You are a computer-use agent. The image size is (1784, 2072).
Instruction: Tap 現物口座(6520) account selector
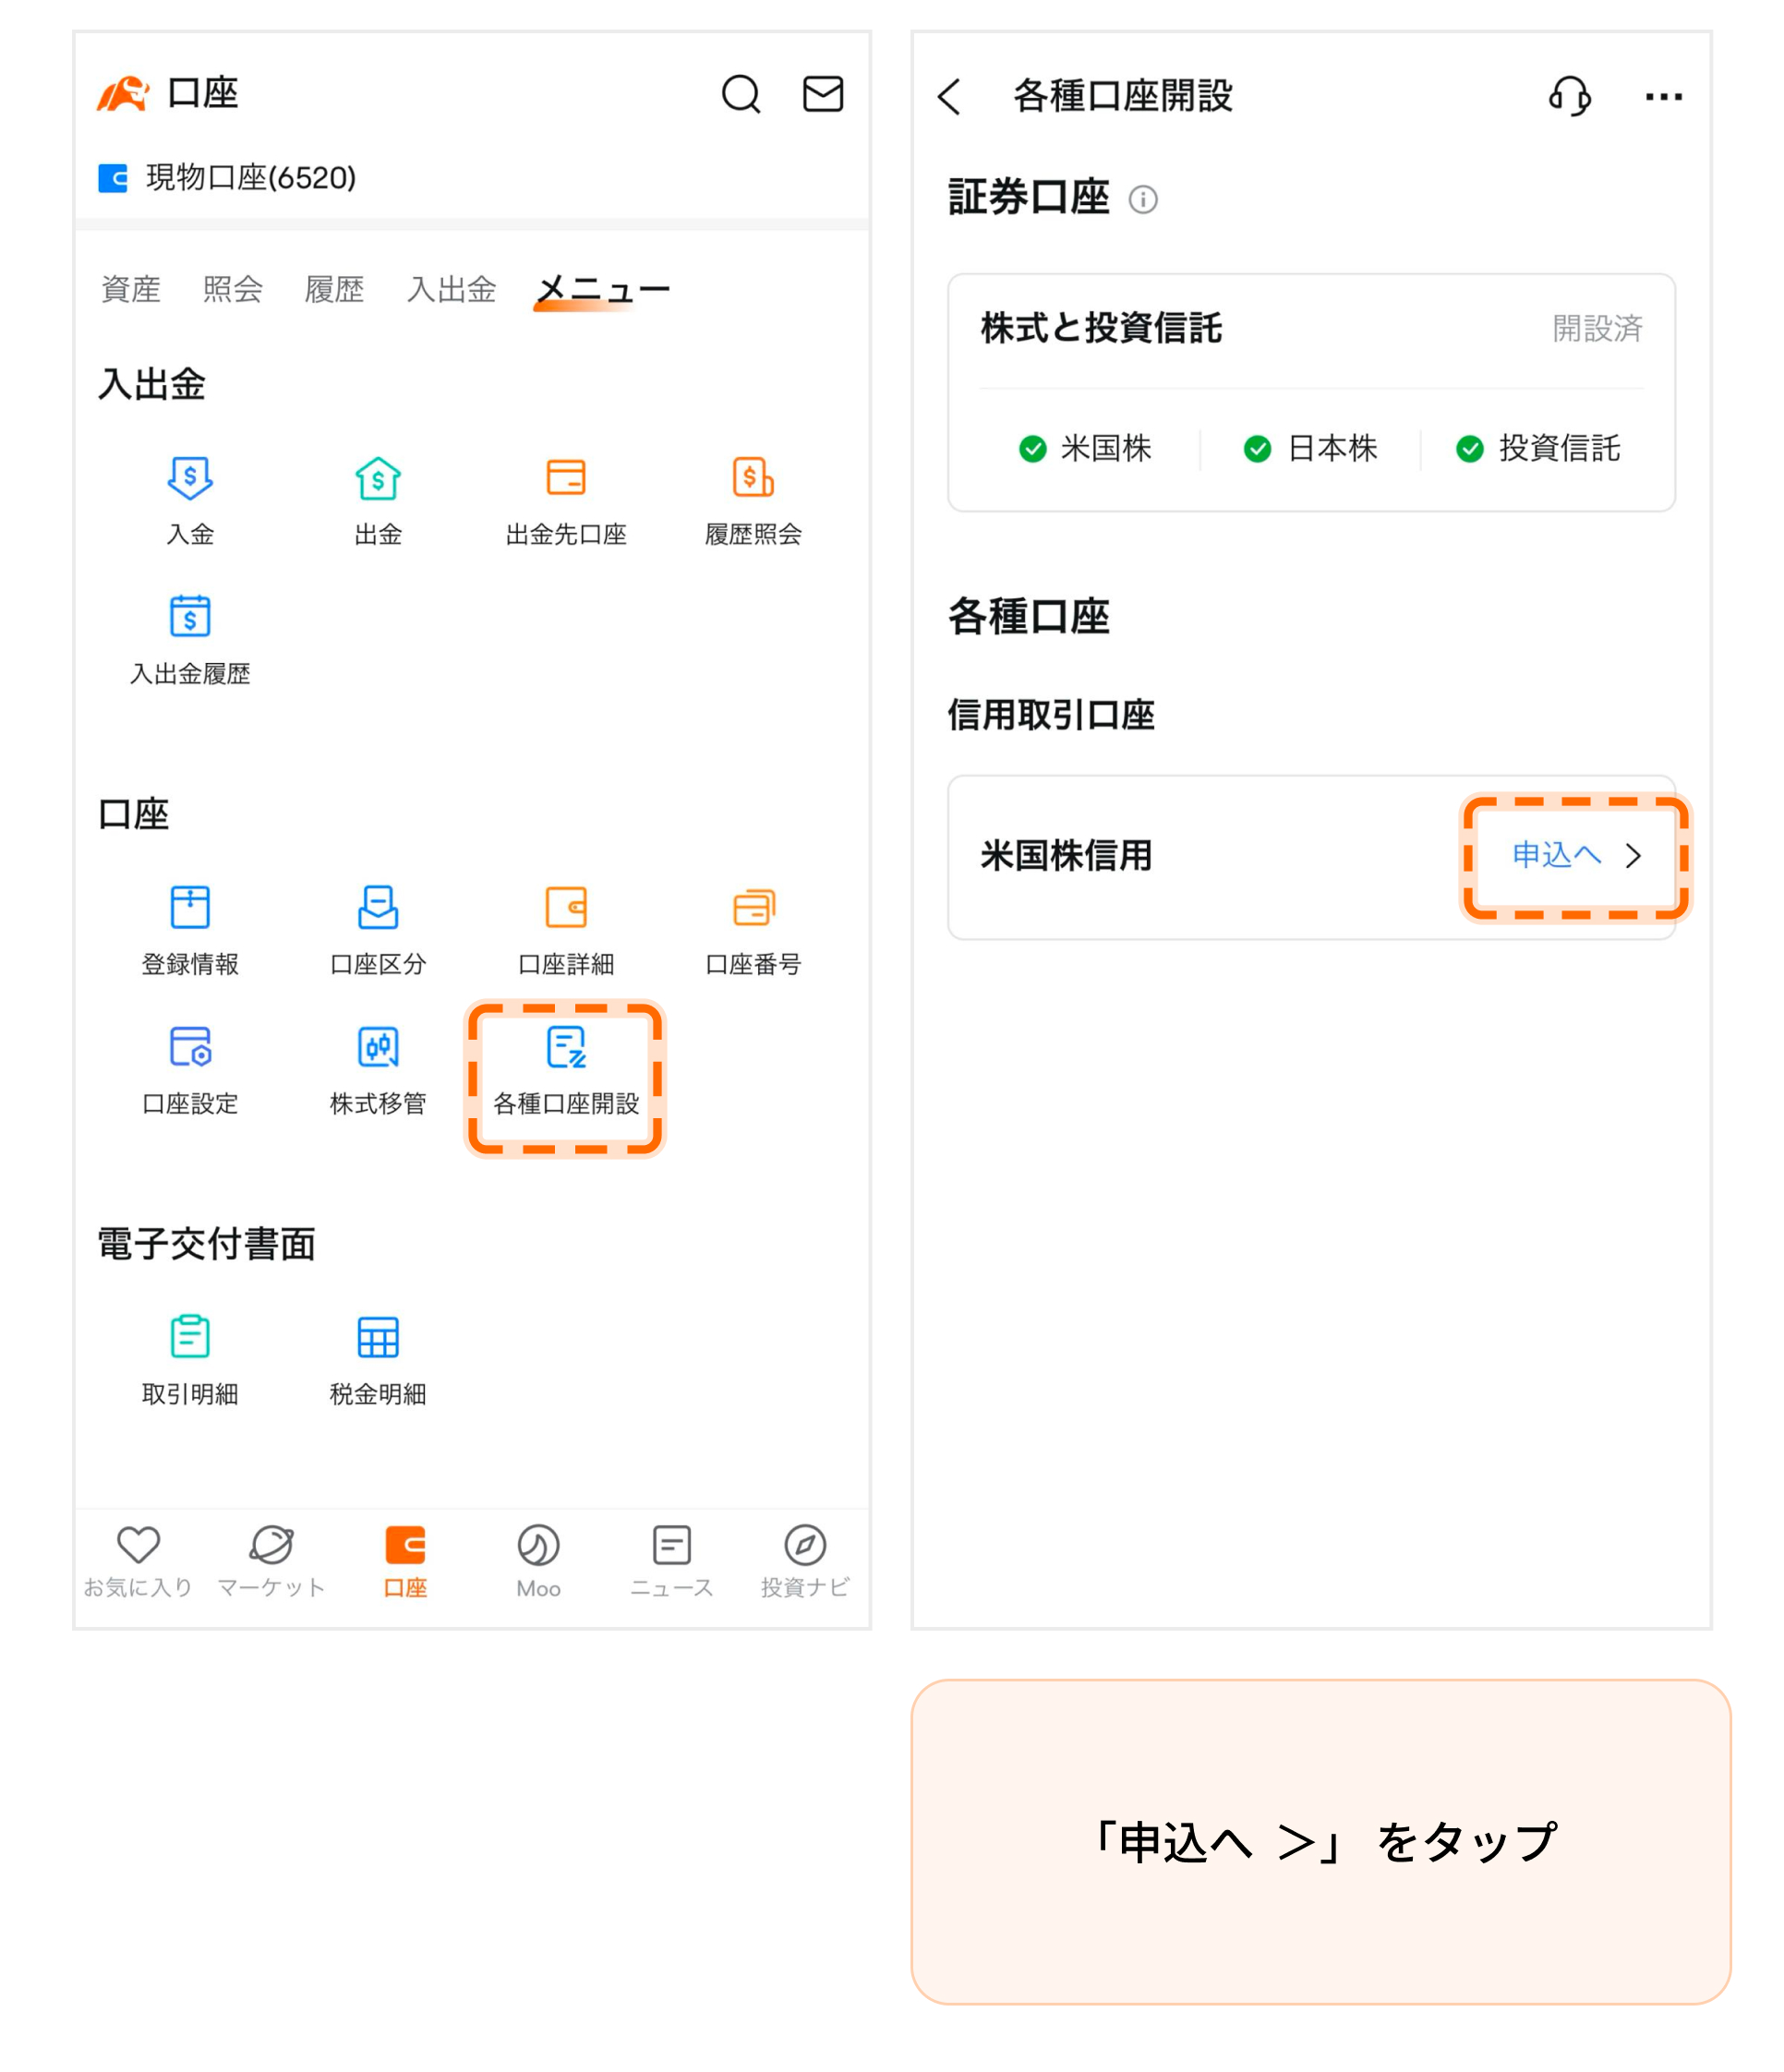point(250,180)
